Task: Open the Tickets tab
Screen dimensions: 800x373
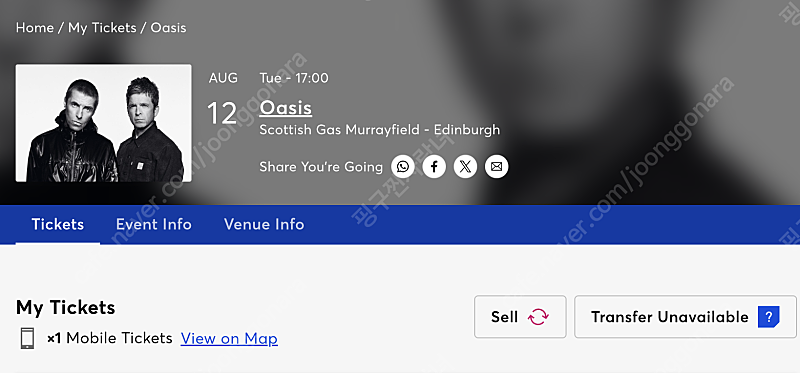Action: coord(58,225)
